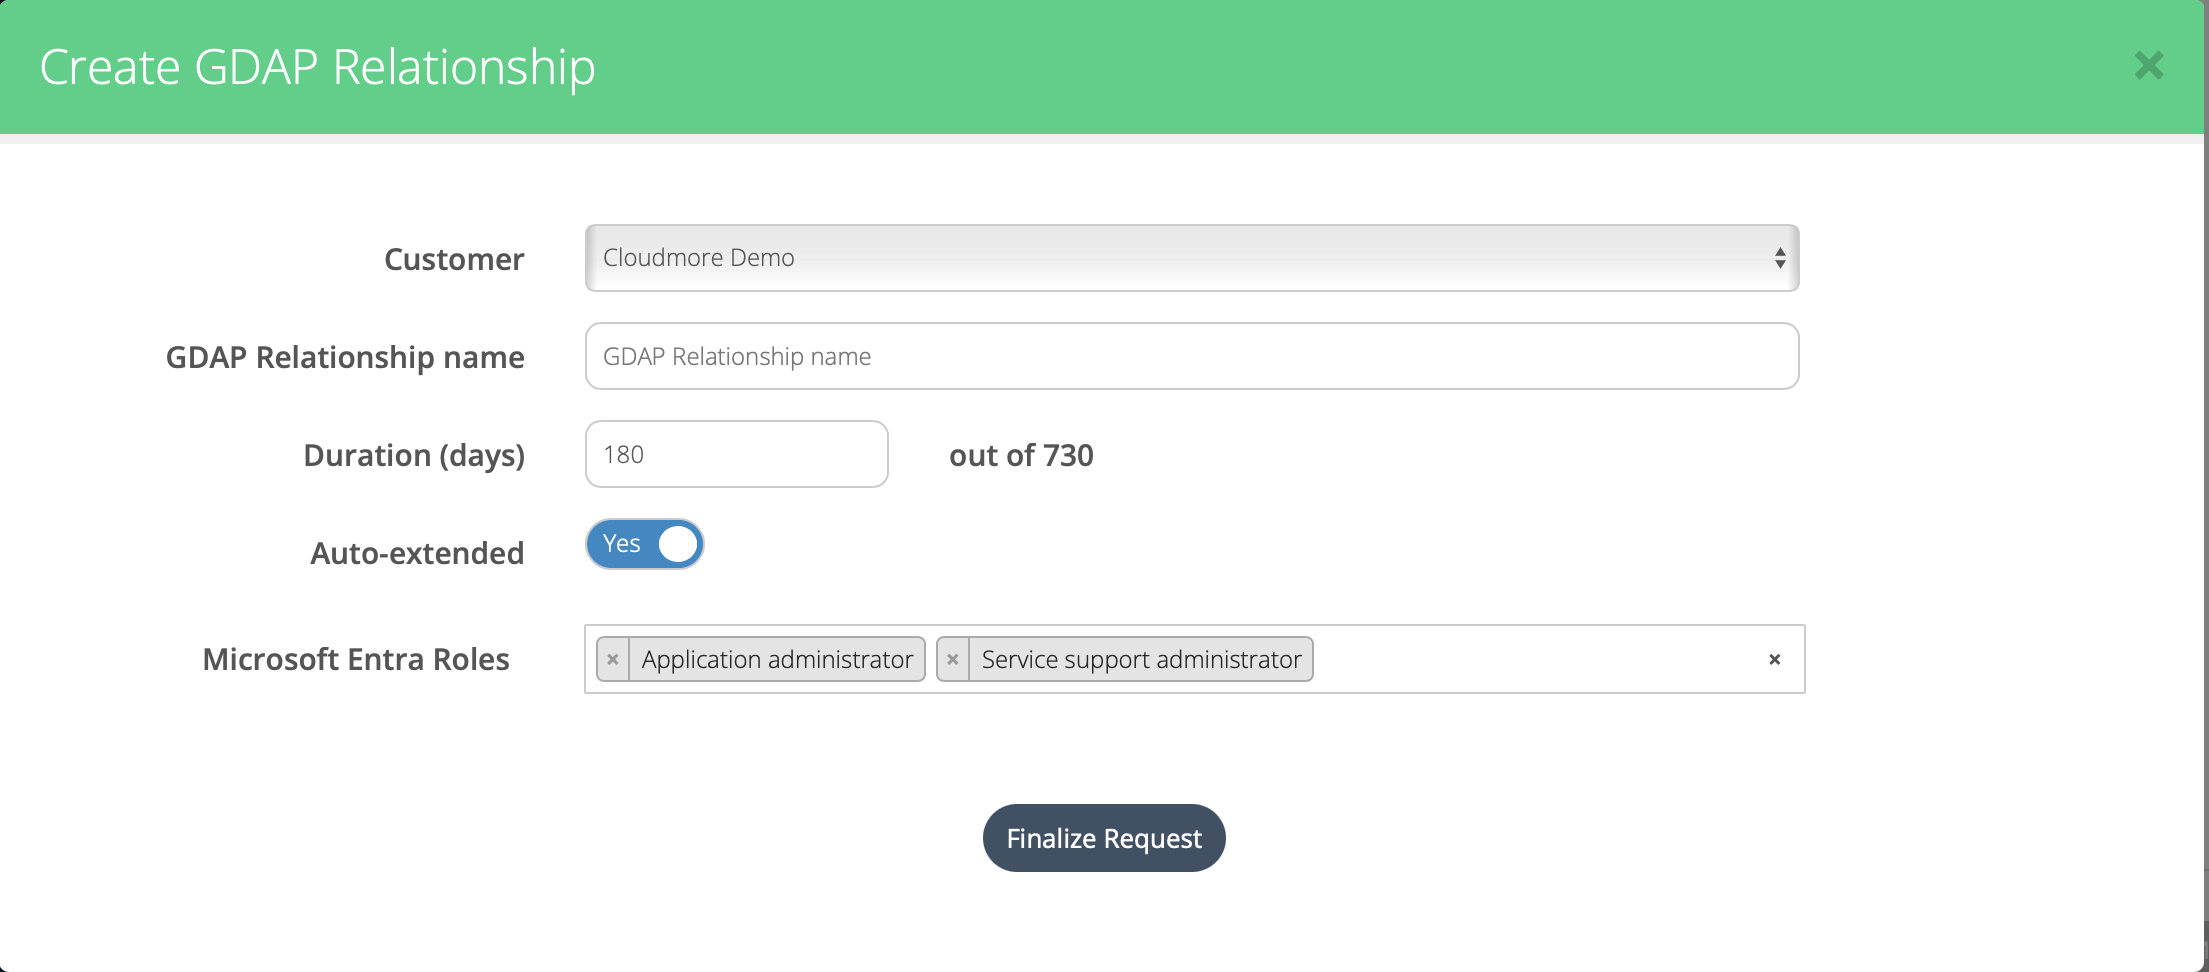The image size is (2209, 972).
Task: Click the out of 730 text
Action: [1021, 455]
